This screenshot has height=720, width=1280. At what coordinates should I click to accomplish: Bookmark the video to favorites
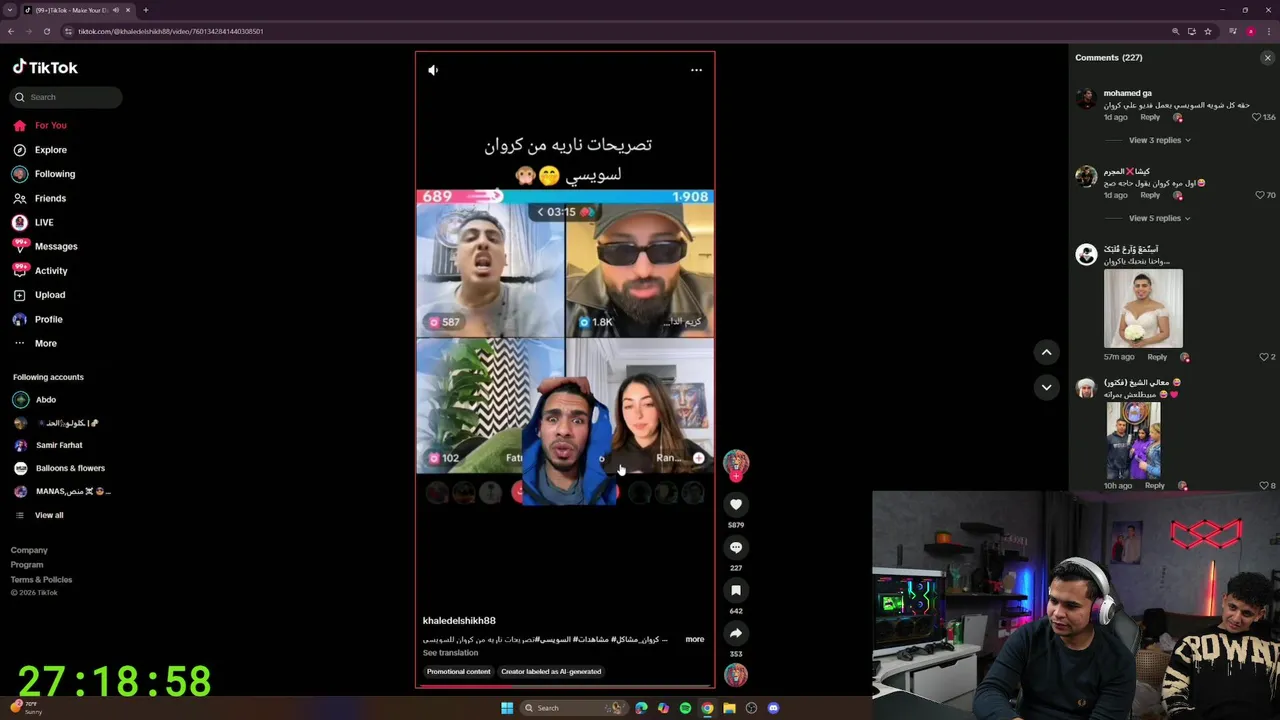(x=736, y=591)
